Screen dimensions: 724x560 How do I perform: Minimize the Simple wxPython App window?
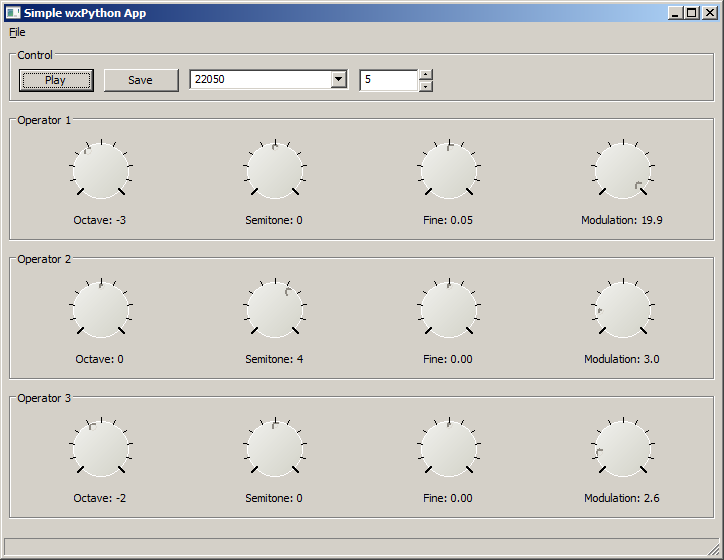click(676, 13)
